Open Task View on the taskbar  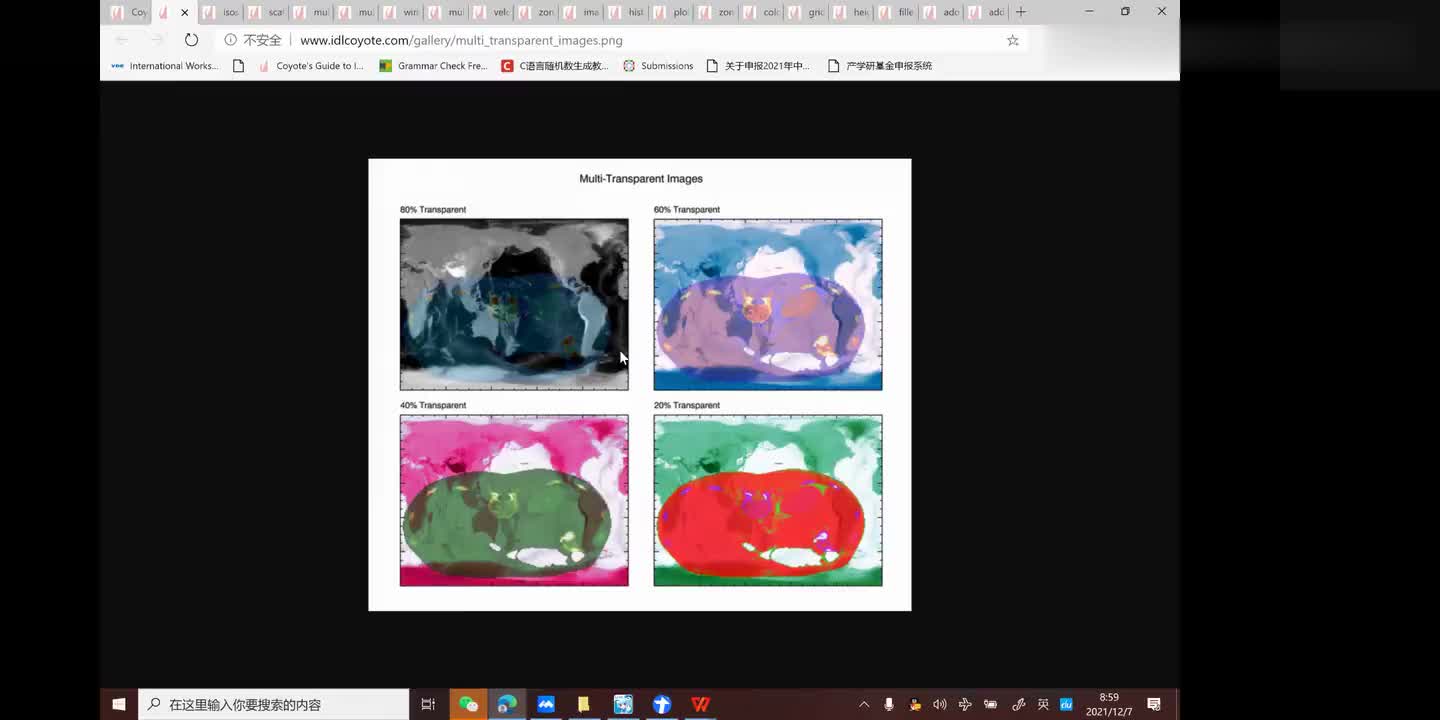click(428, 704)
